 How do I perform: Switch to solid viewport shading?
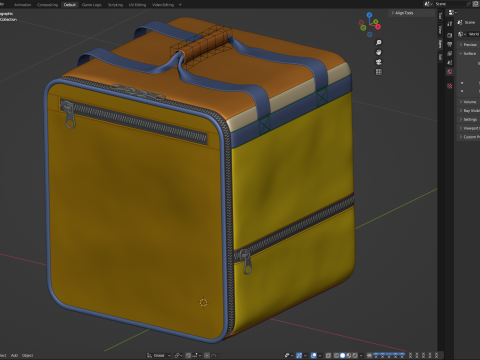(342, 355)
